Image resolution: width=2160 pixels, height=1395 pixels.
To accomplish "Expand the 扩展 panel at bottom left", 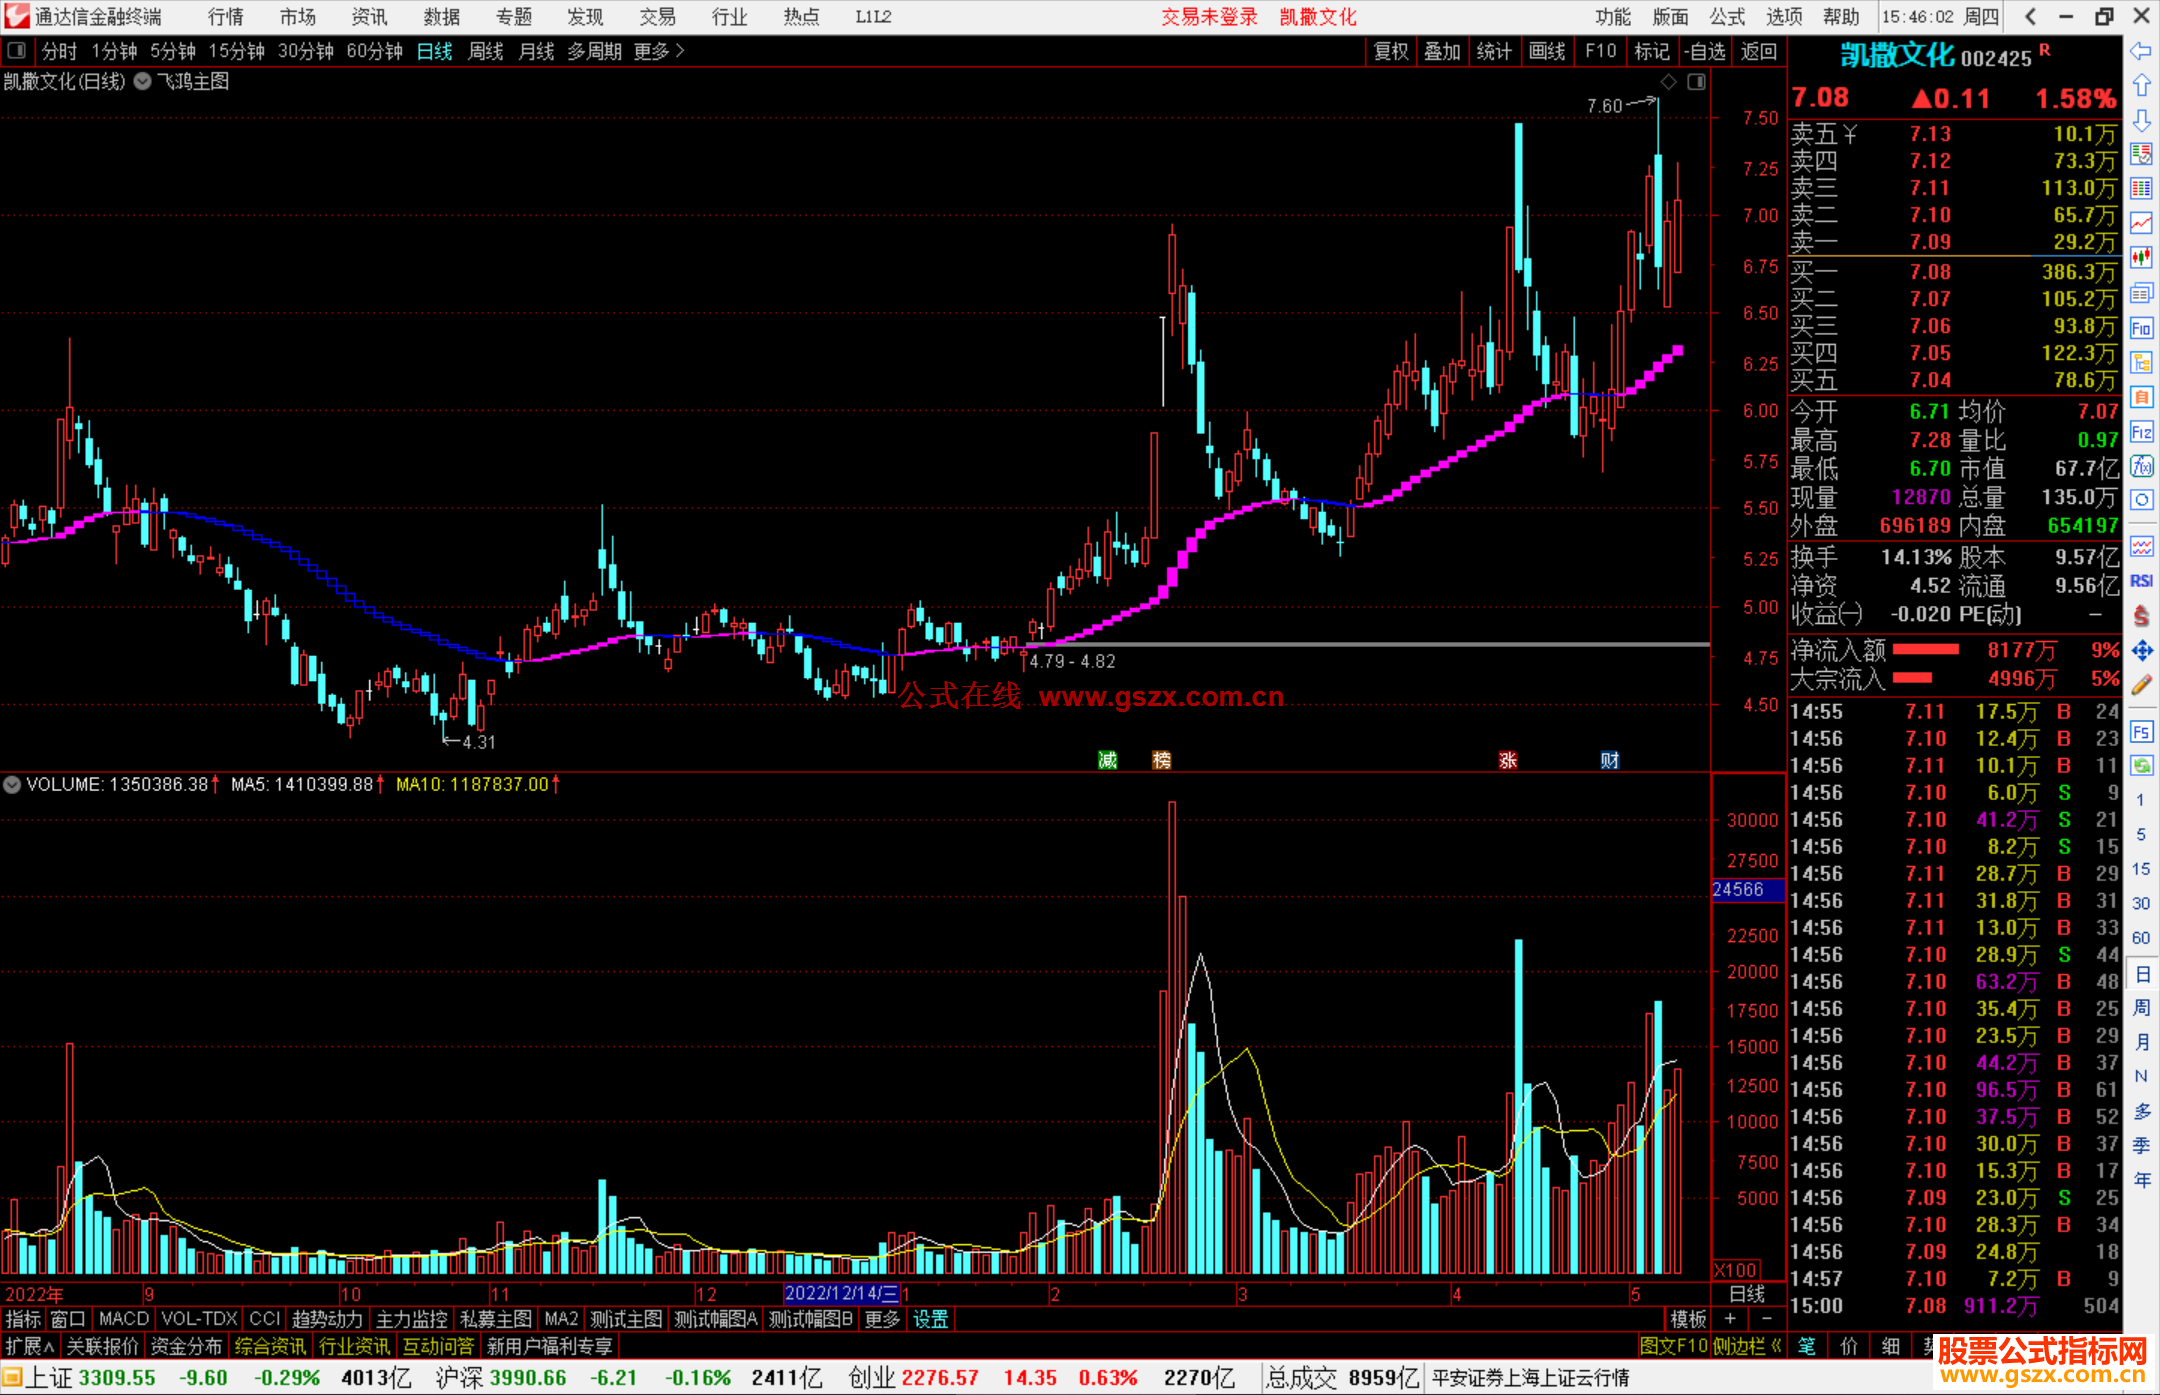I will (x=30, y=1346).
